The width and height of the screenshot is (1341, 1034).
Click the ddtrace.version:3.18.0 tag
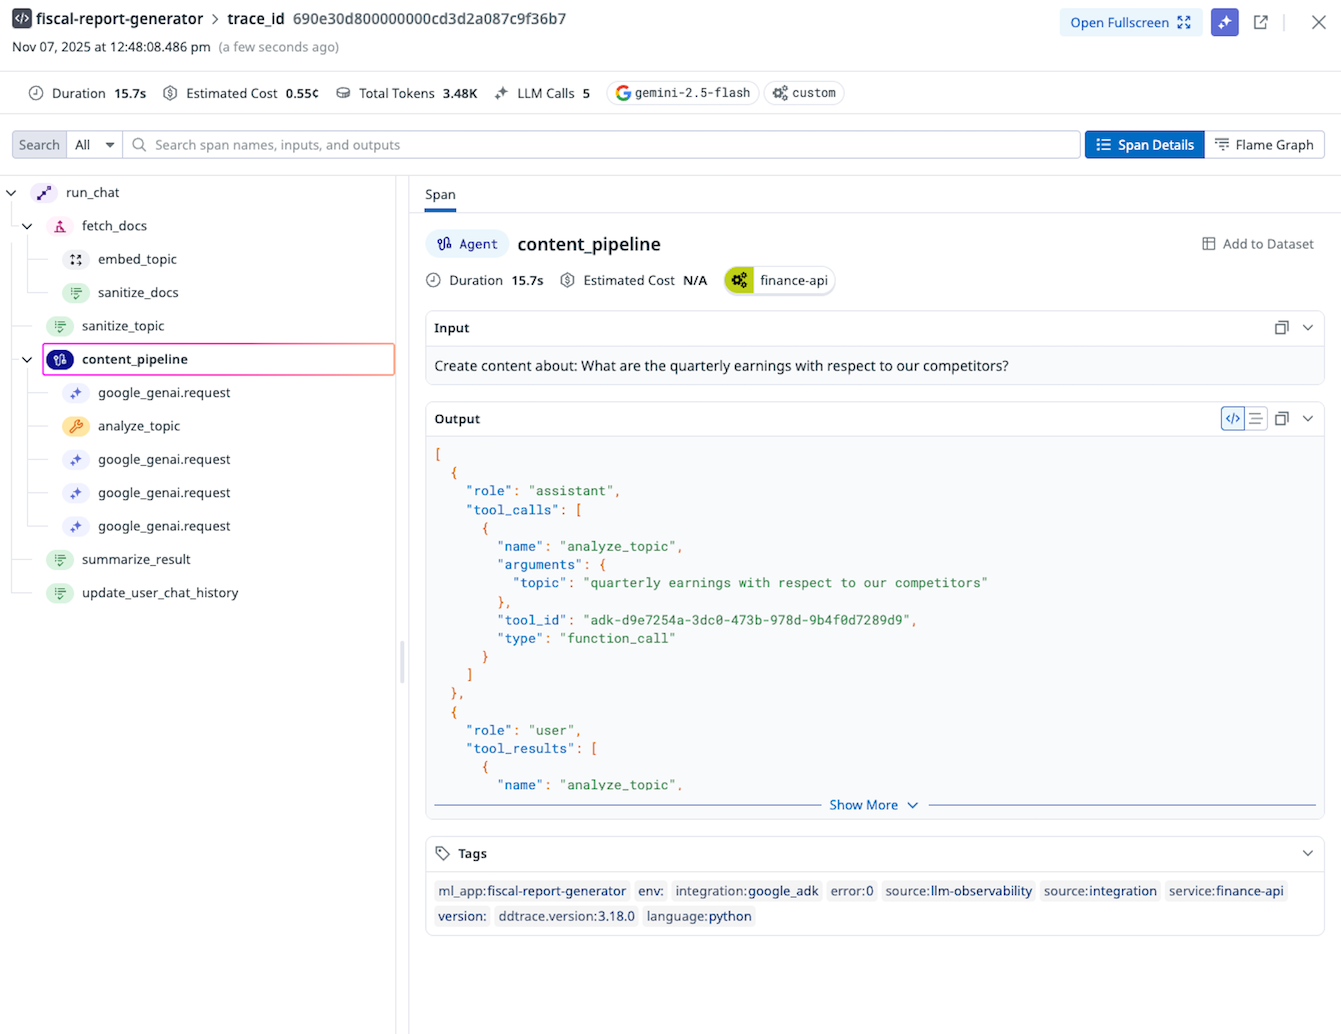coord(566,916)
